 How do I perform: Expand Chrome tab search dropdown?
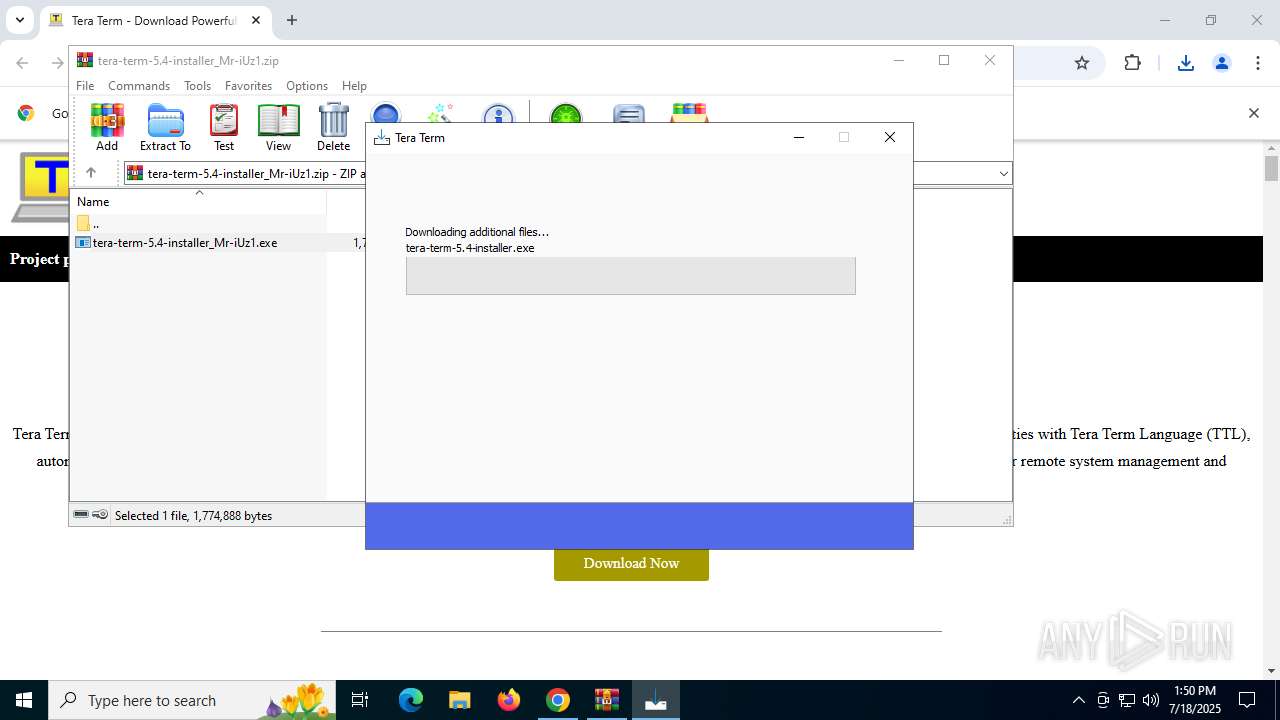19,20
